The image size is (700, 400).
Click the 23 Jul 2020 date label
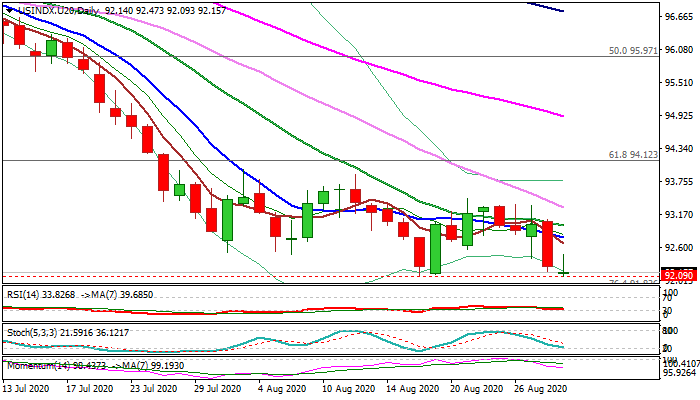[152, 387]
